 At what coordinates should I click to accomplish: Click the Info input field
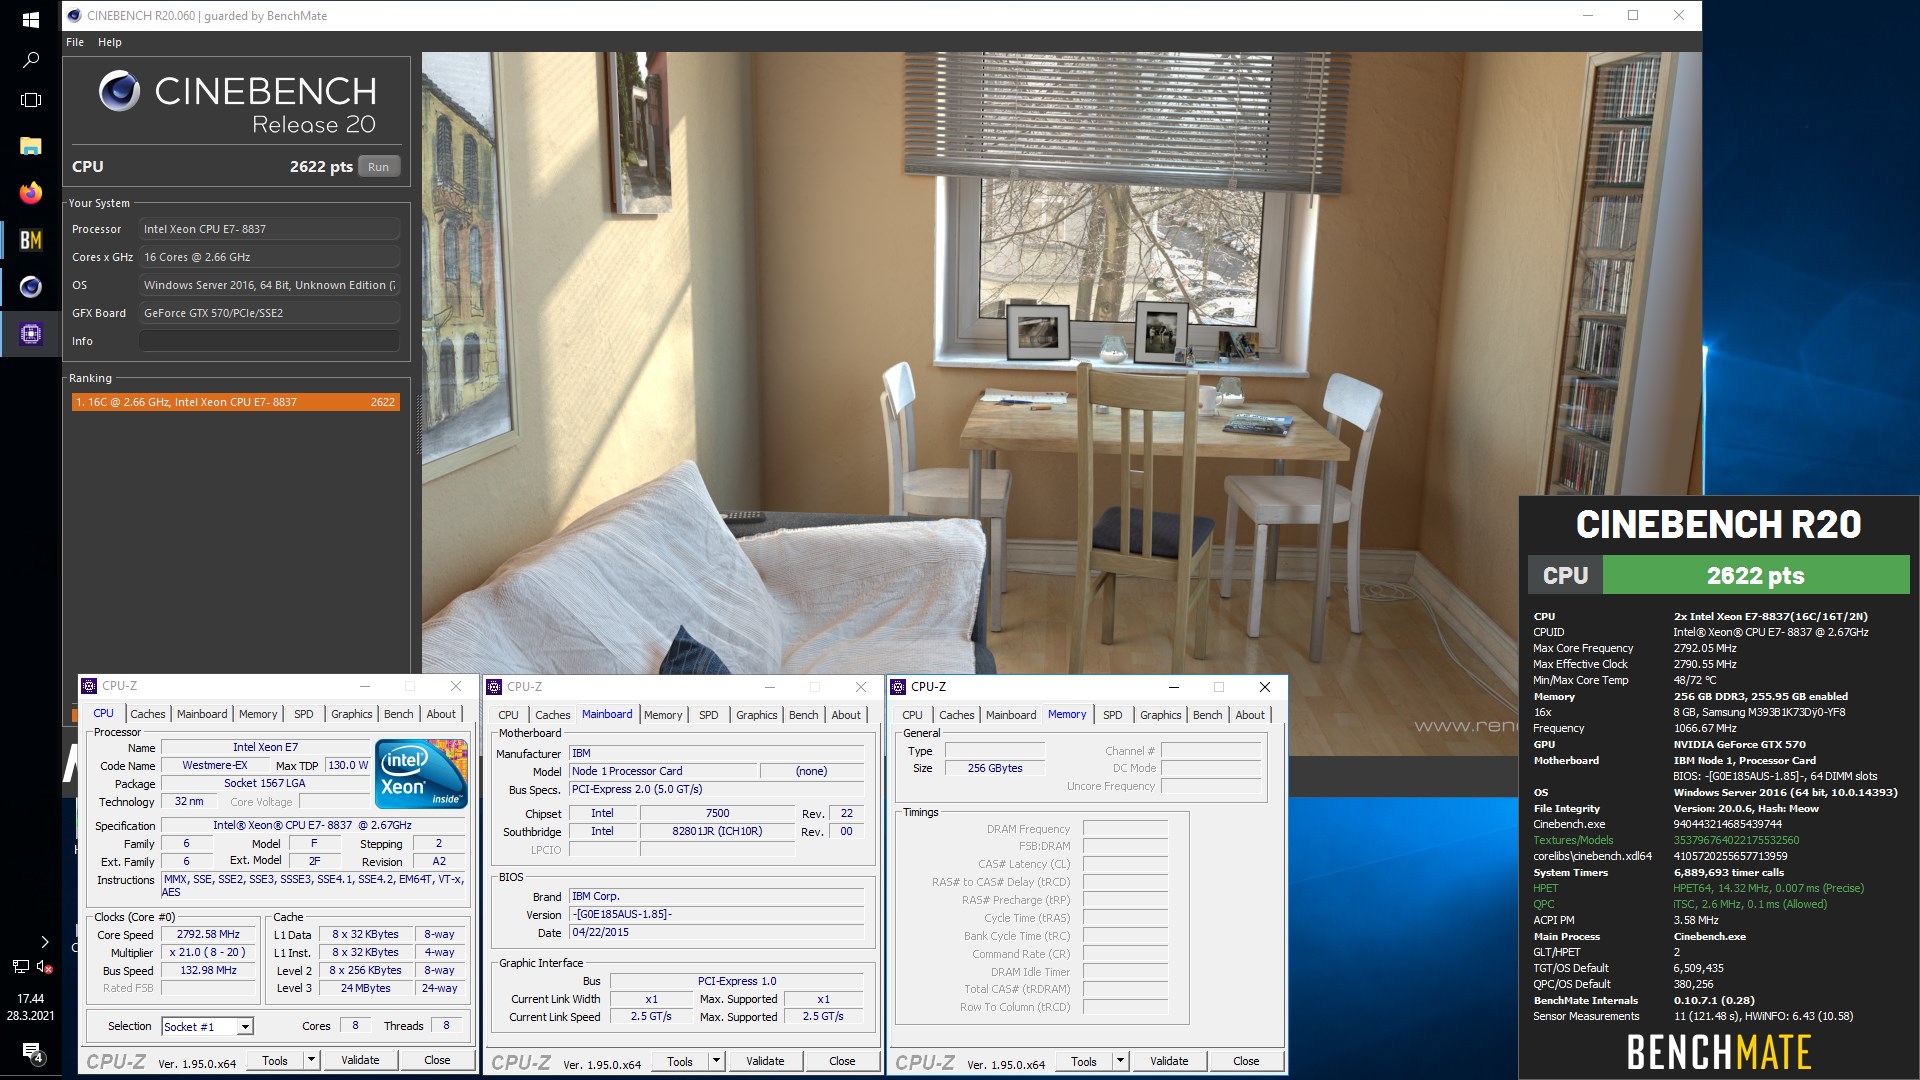(x=269, y=341)
